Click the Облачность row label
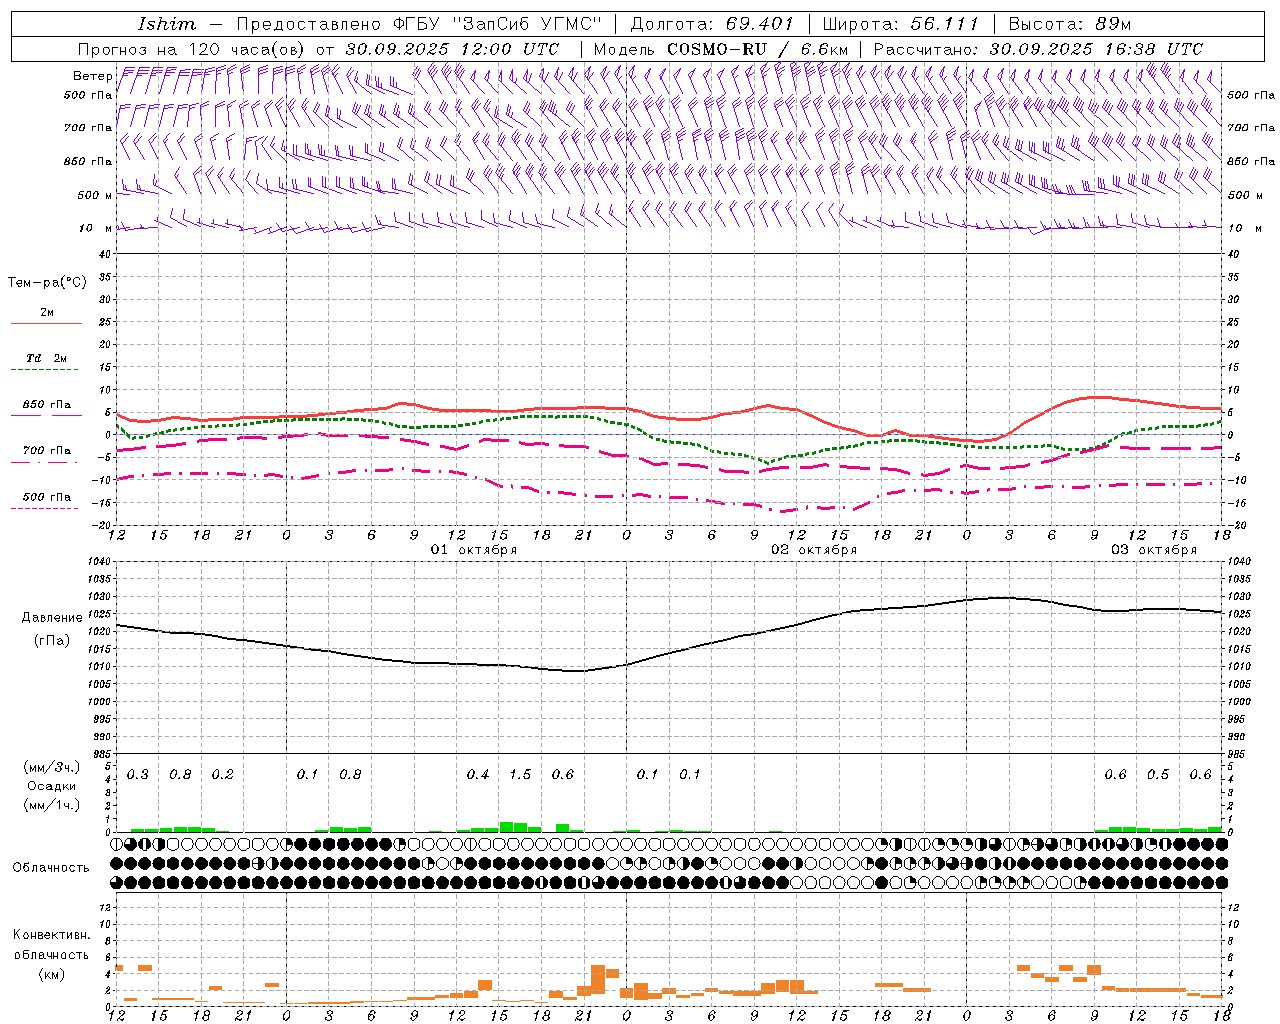1280x1024 pixels. [x=51, y=868]
